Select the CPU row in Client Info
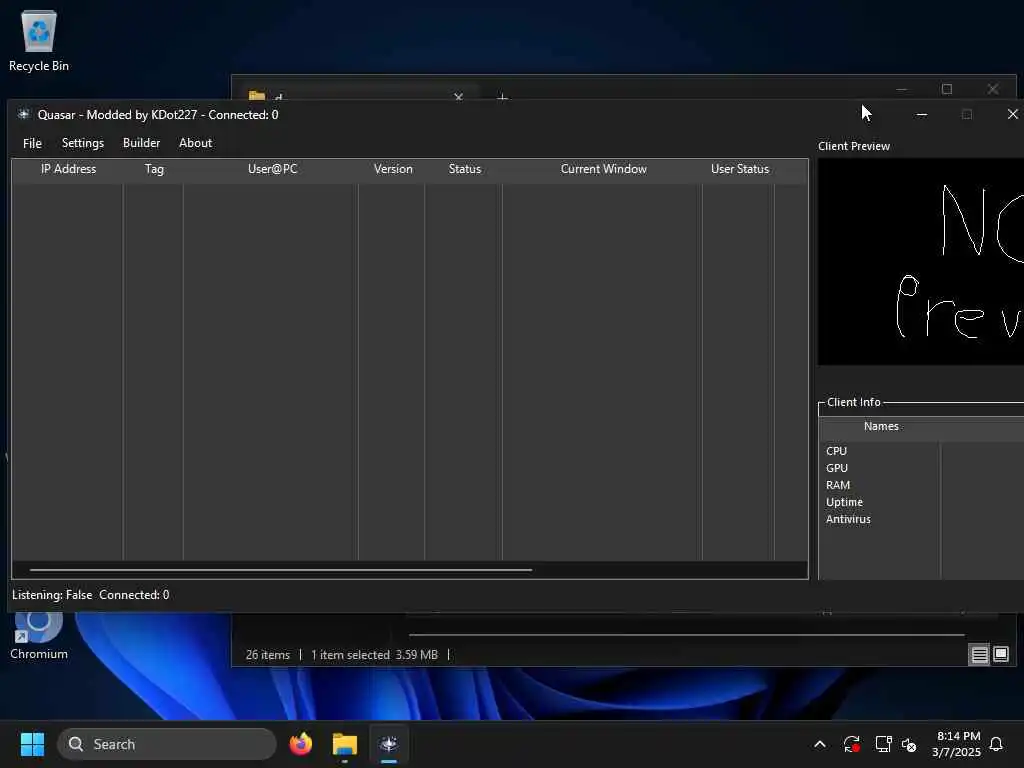 [x=837, y=451]
